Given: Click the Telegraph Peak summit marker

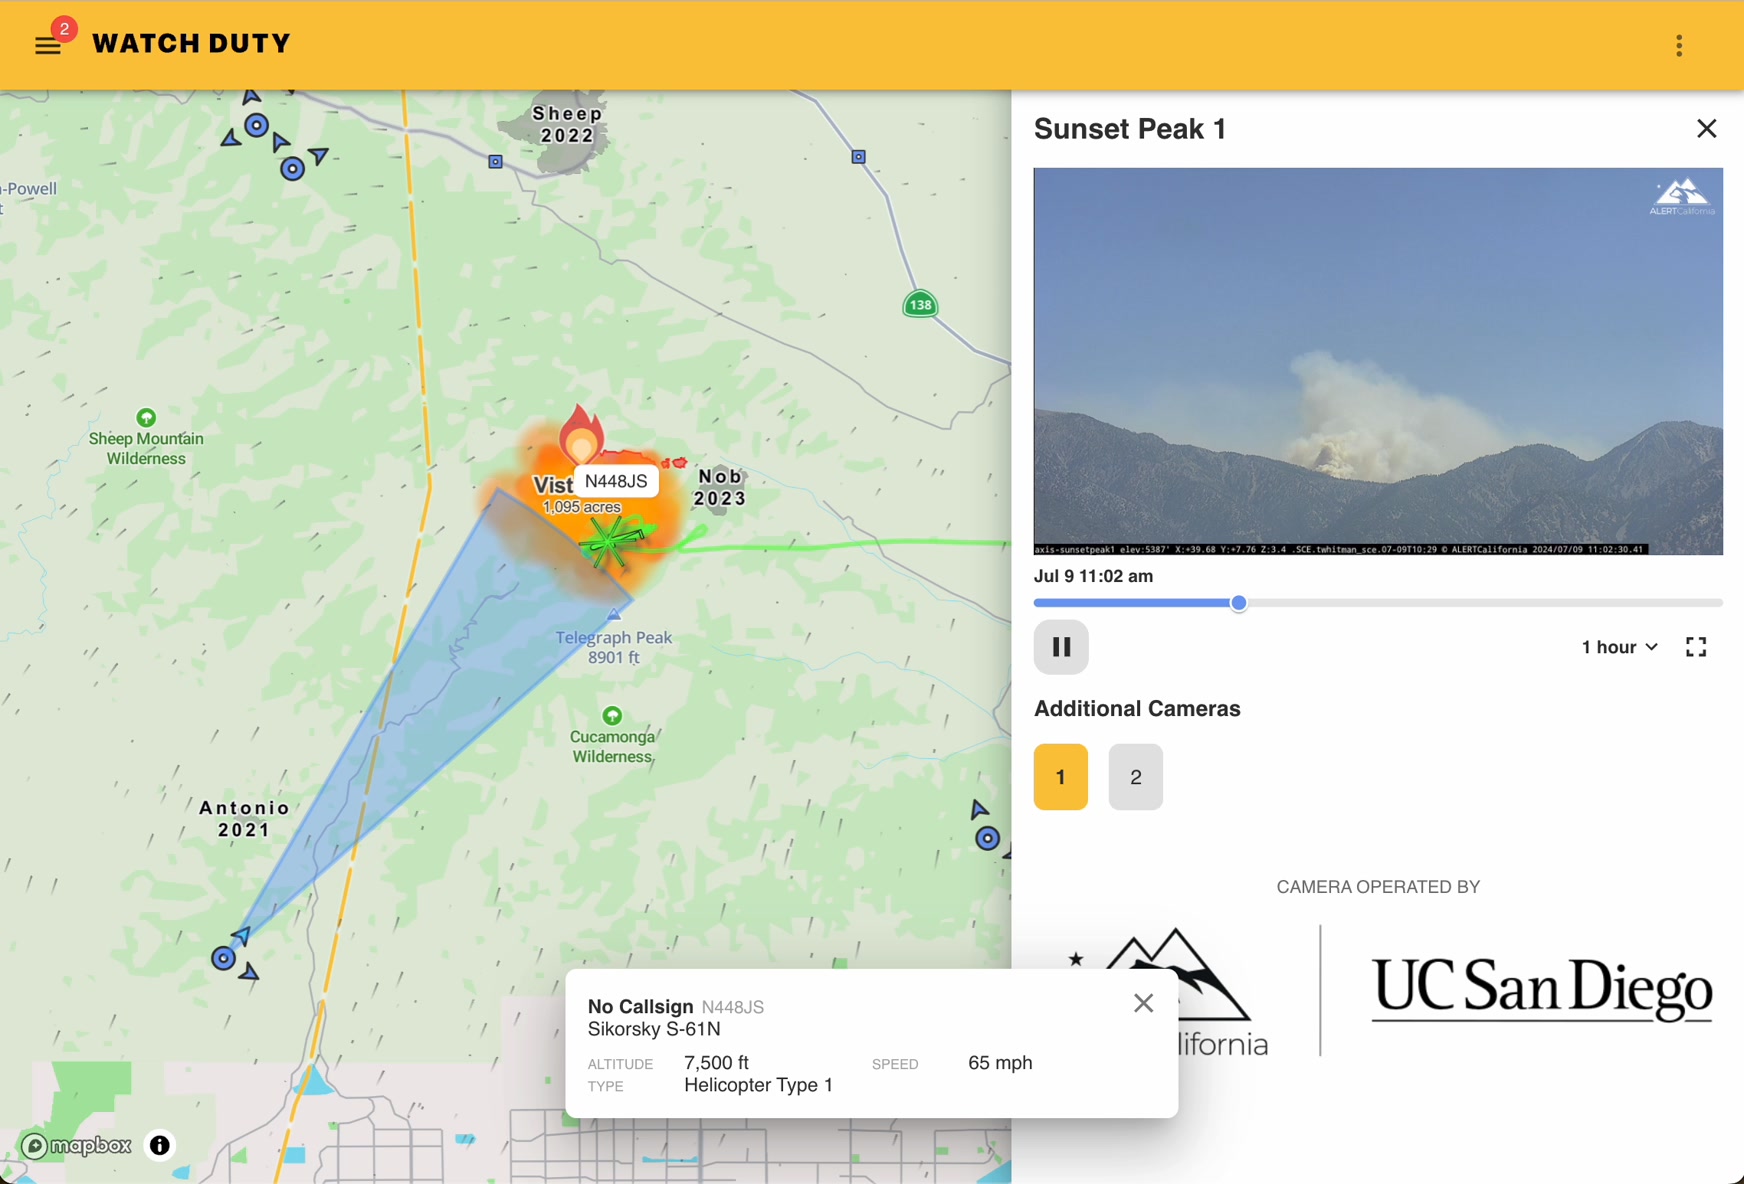Looking at the screenshot, I should tap(614, 614).
